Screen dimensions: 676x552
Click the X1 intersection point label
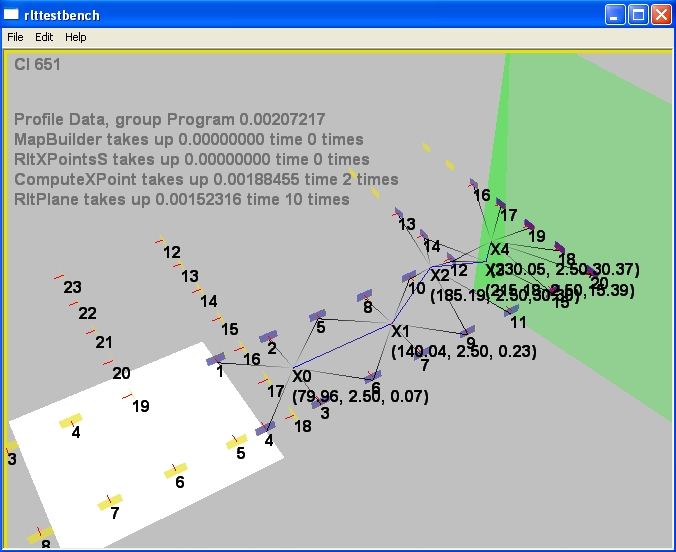[x=400, y=331]
